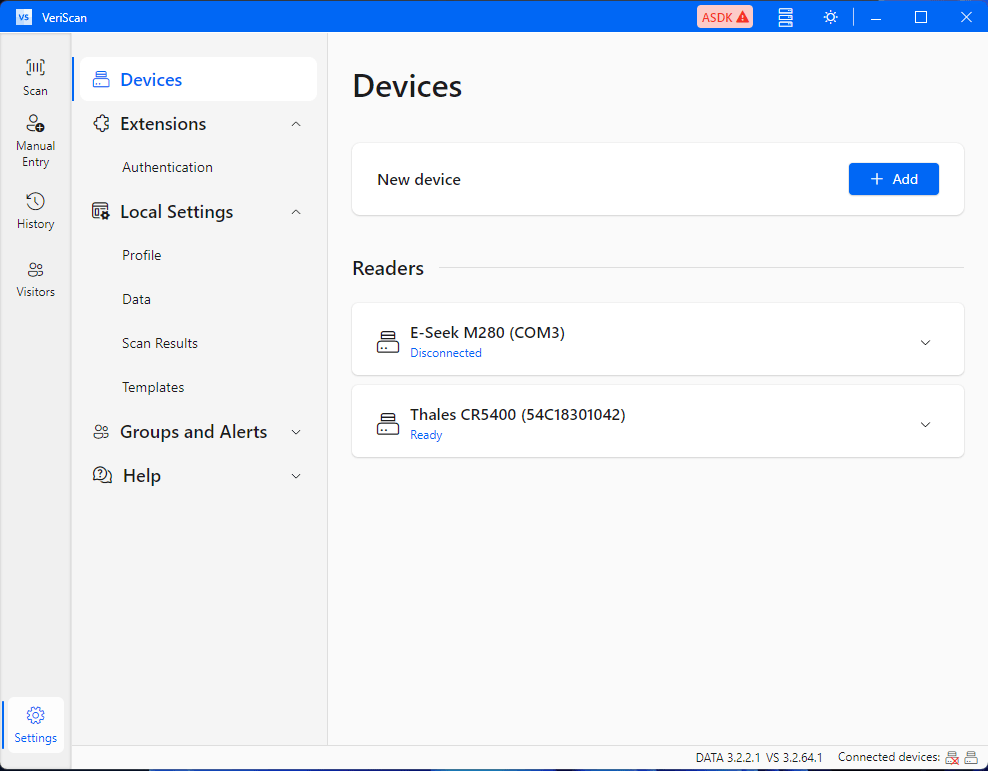
Task: Click the disconnected device icon in the status bar
Action: [x=951, y=757]
